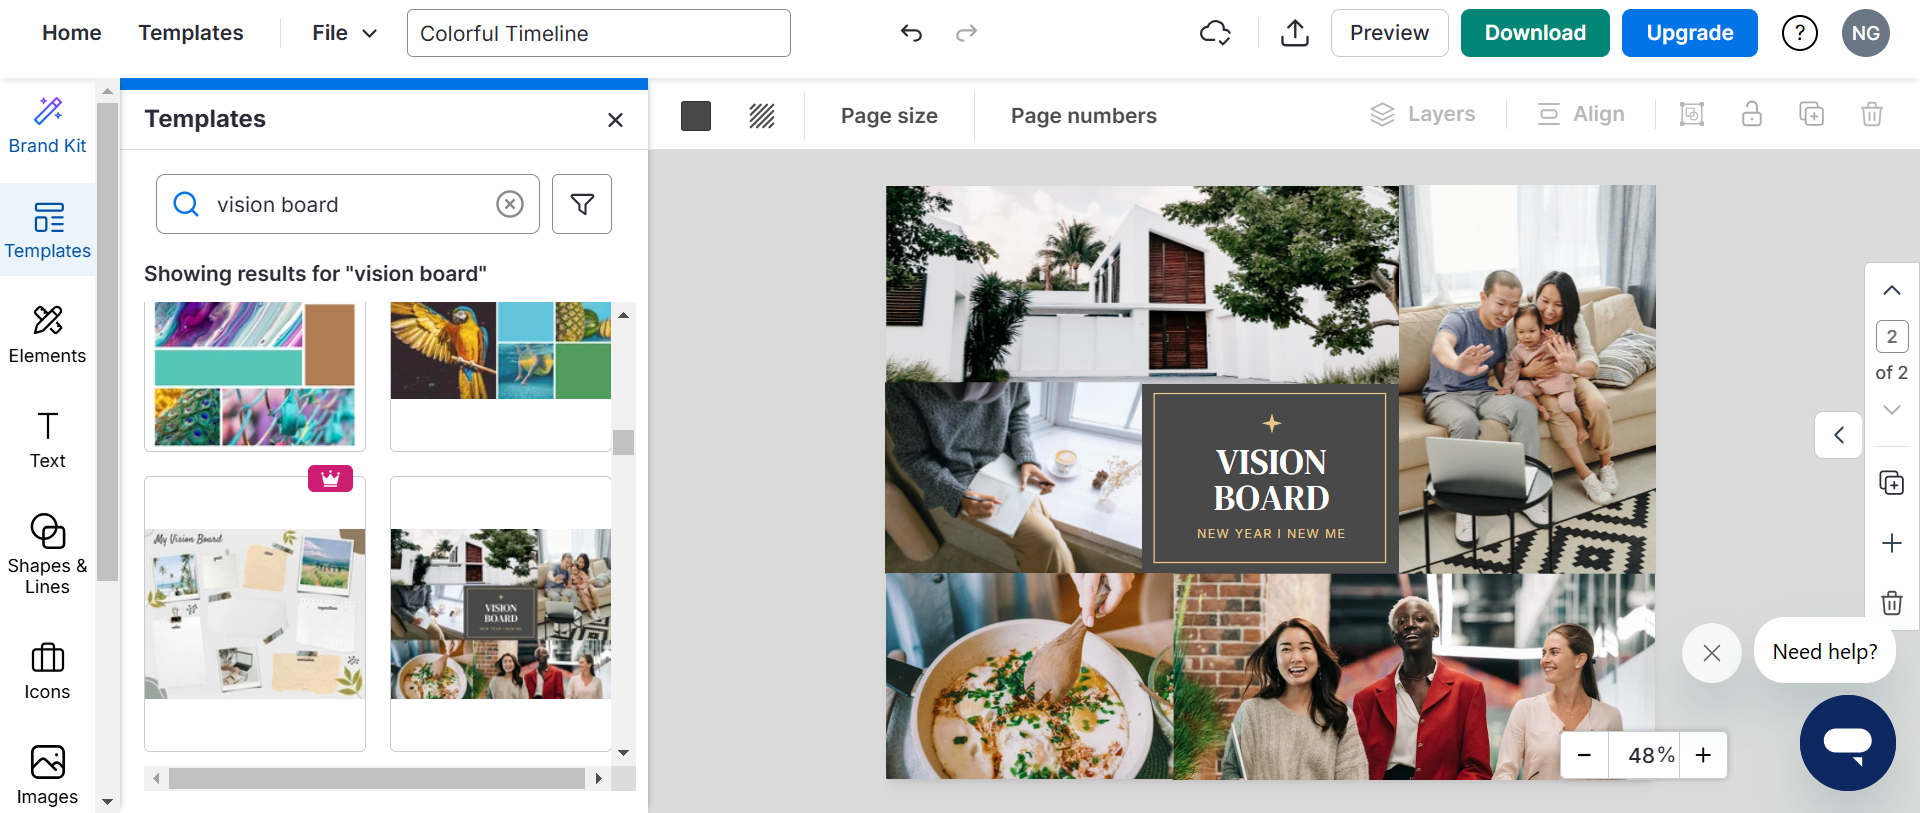The image size is (1920, 813).
Task: Open the Text tool panel
Action: 47,441
